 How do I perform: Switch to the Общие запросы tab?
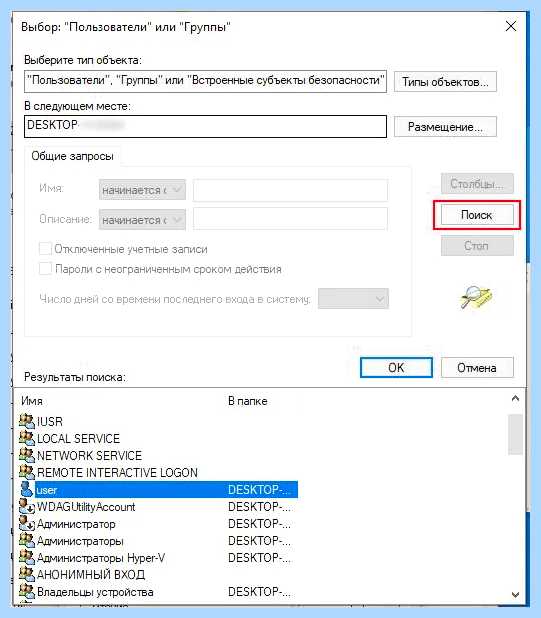(x=73, y=156)
